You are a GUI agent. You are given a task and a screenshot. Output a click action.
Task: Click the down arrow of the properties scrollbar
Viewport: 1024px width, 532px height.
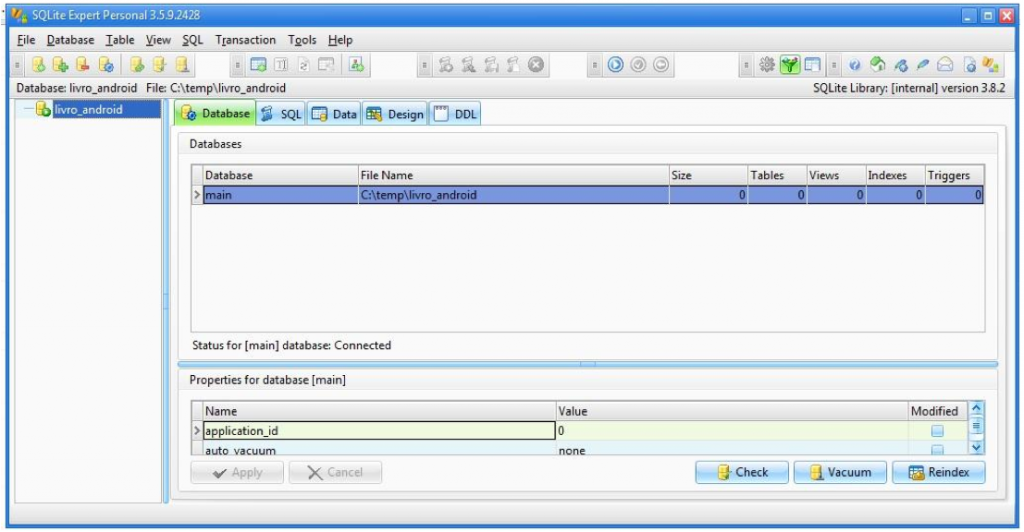[976, 447]
